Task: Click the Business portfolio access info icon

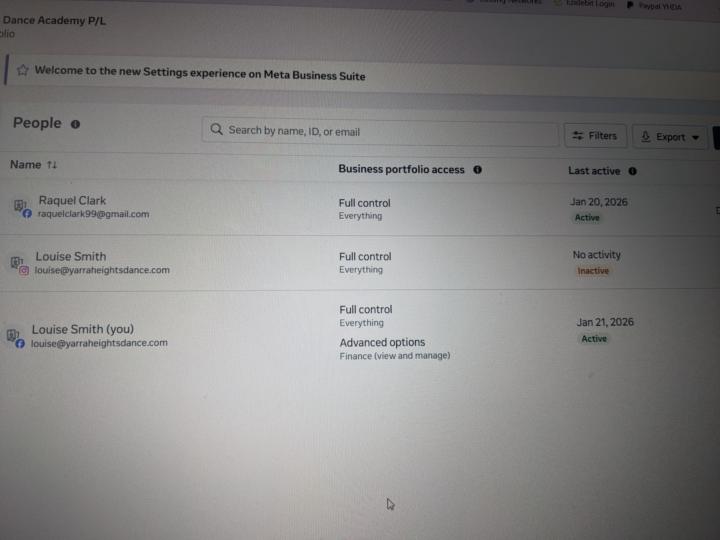Action: coord(477,170)
